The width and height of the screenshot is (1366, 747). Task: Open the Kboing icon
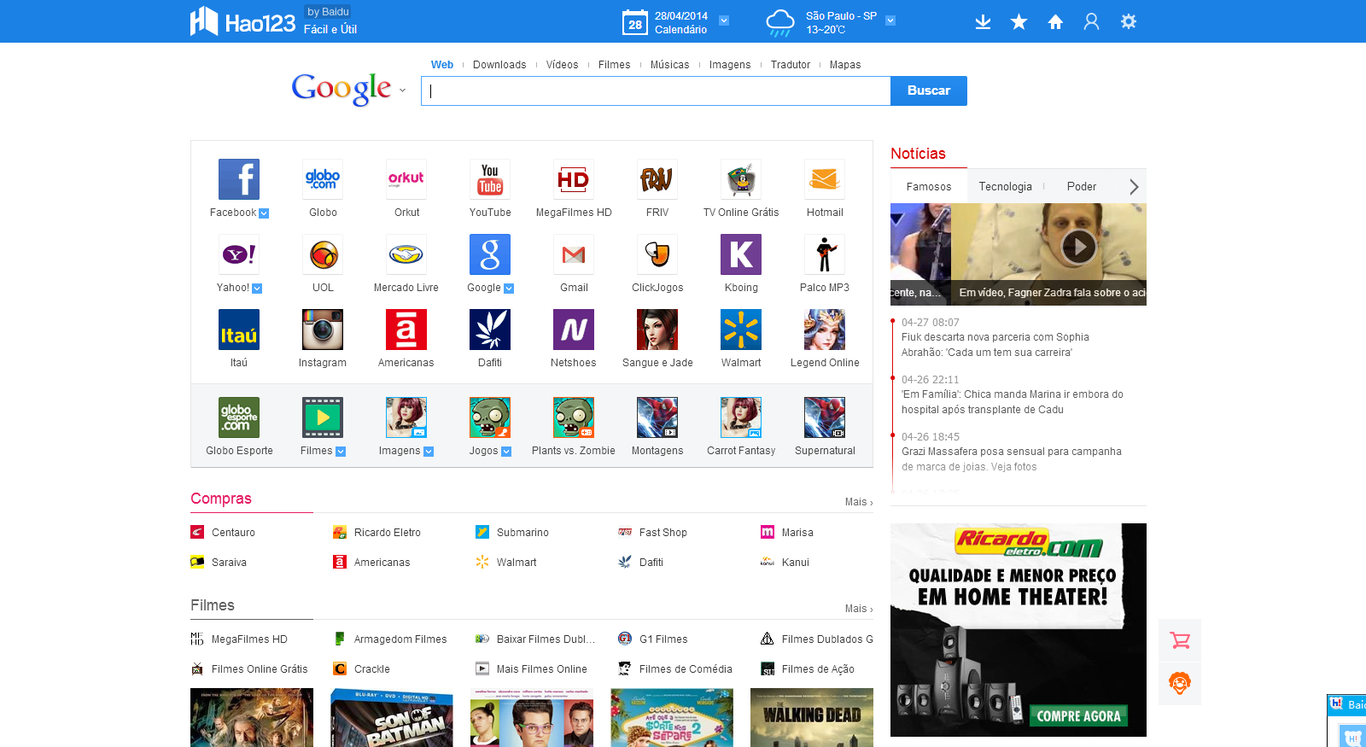click(741, 254)
